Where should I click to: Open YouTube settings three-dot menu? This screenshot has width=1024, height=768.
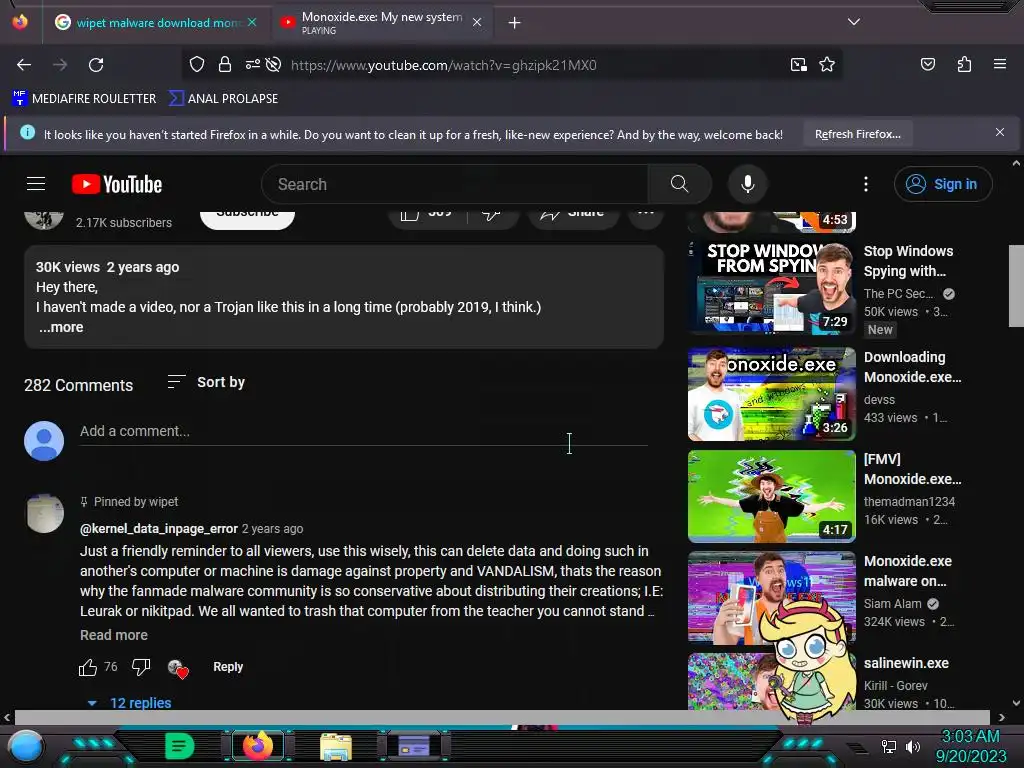pos(866,184)
